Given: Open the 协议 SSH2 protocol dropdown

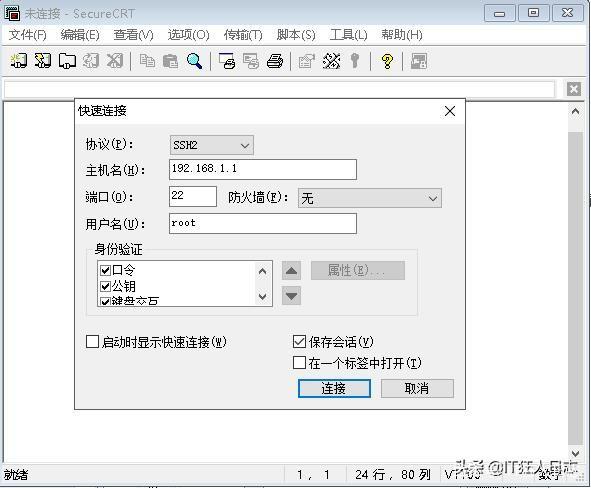Looking at the screenshot, I should [212, 145].
